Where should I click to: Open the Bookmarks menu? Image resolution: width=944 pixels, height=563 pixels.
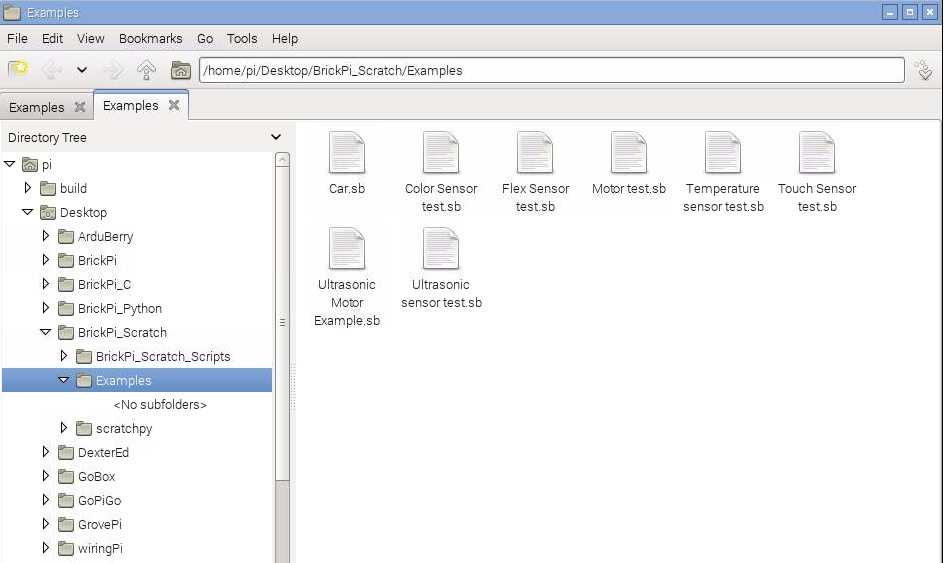point(150,38)
